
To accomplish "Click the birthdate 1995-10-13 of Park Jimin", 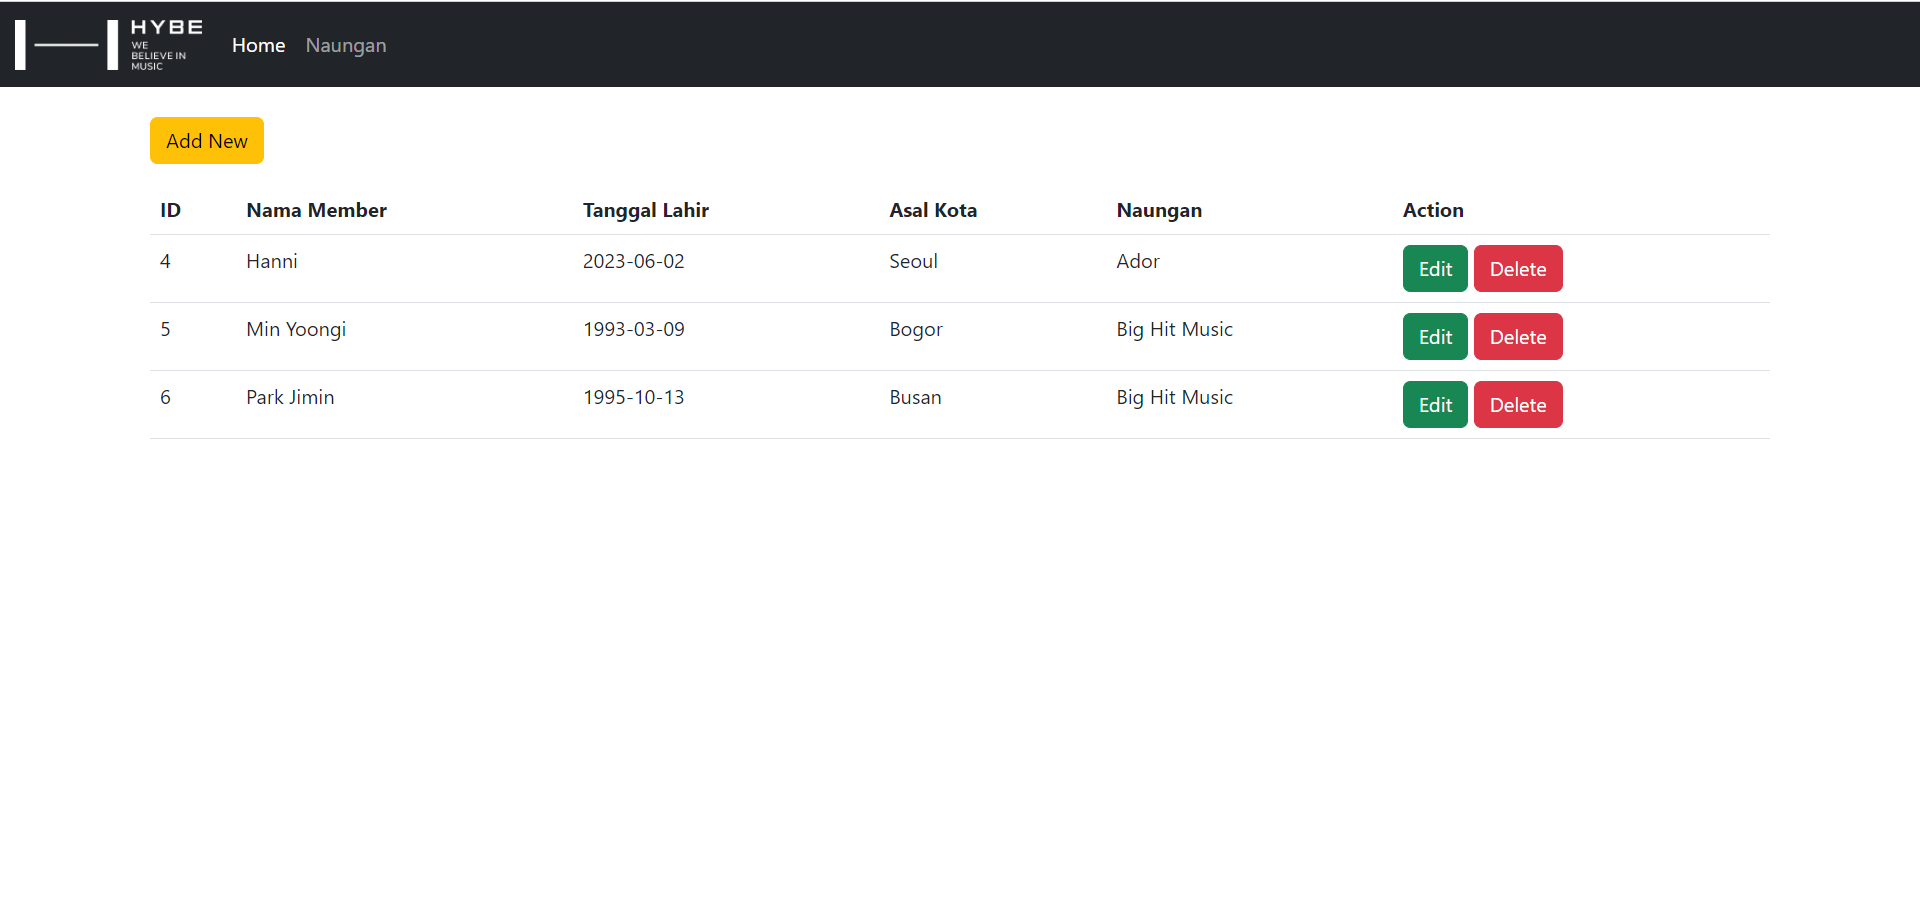I will point(633,397).
